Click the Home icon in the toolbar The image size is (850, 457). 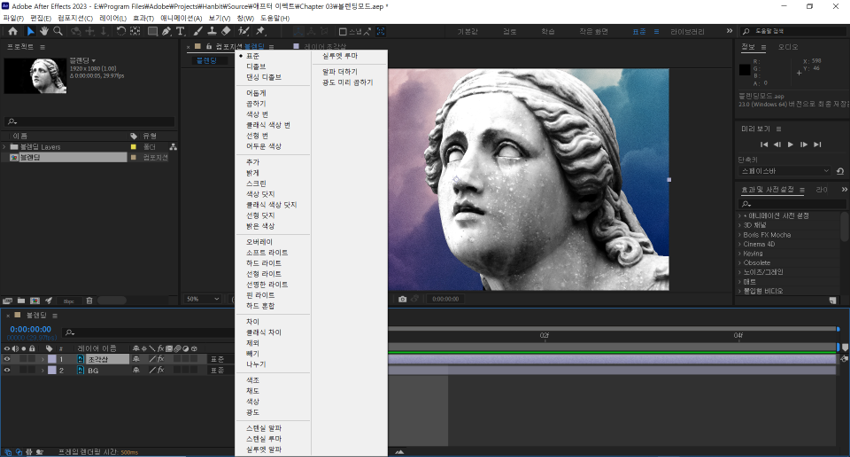tap(13, 31)
